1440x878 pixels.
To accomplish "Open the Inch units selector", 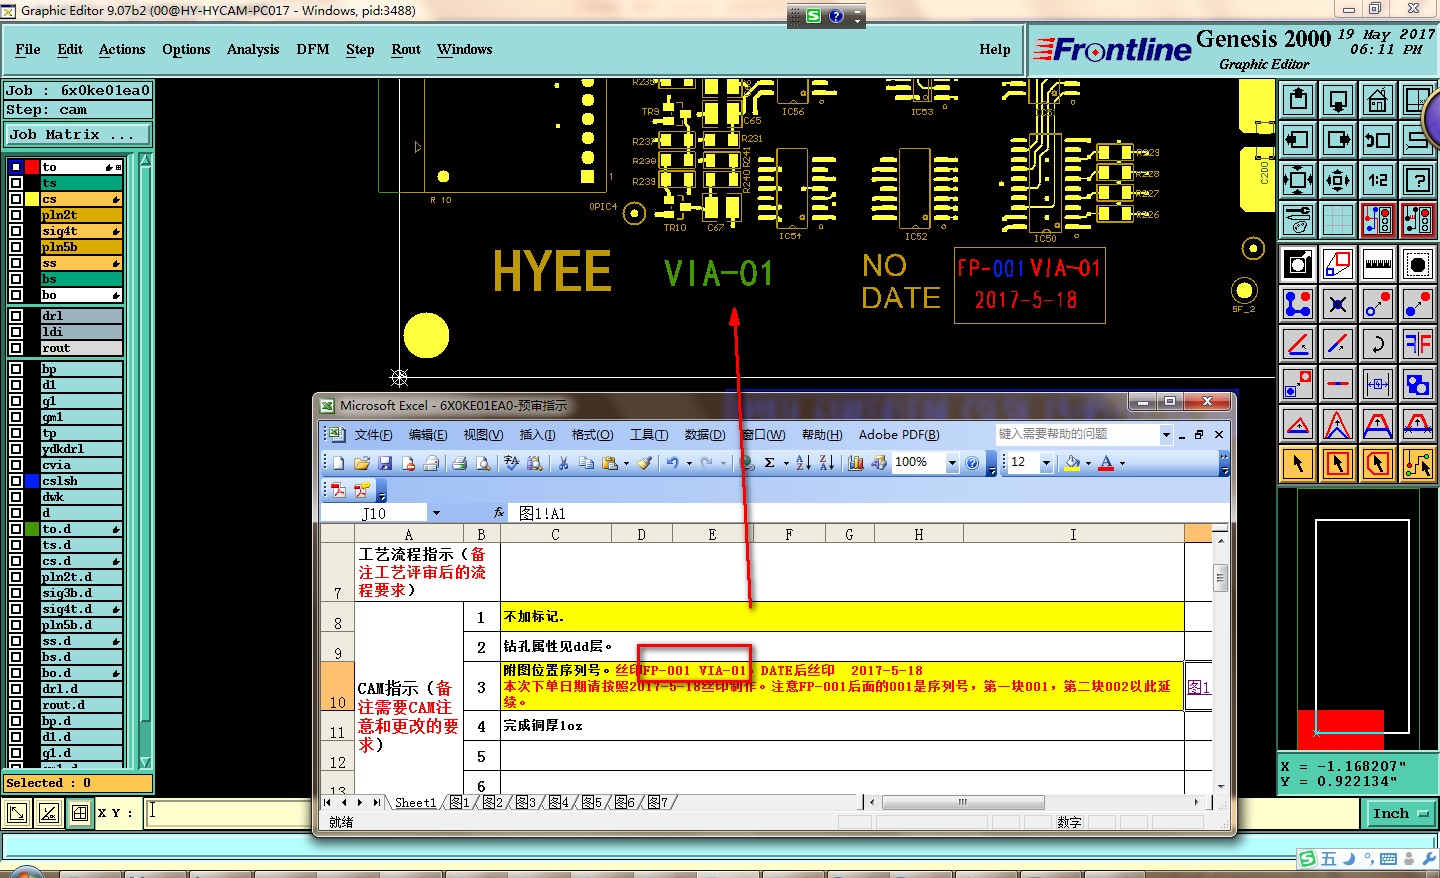I will tap(1401, 814).
